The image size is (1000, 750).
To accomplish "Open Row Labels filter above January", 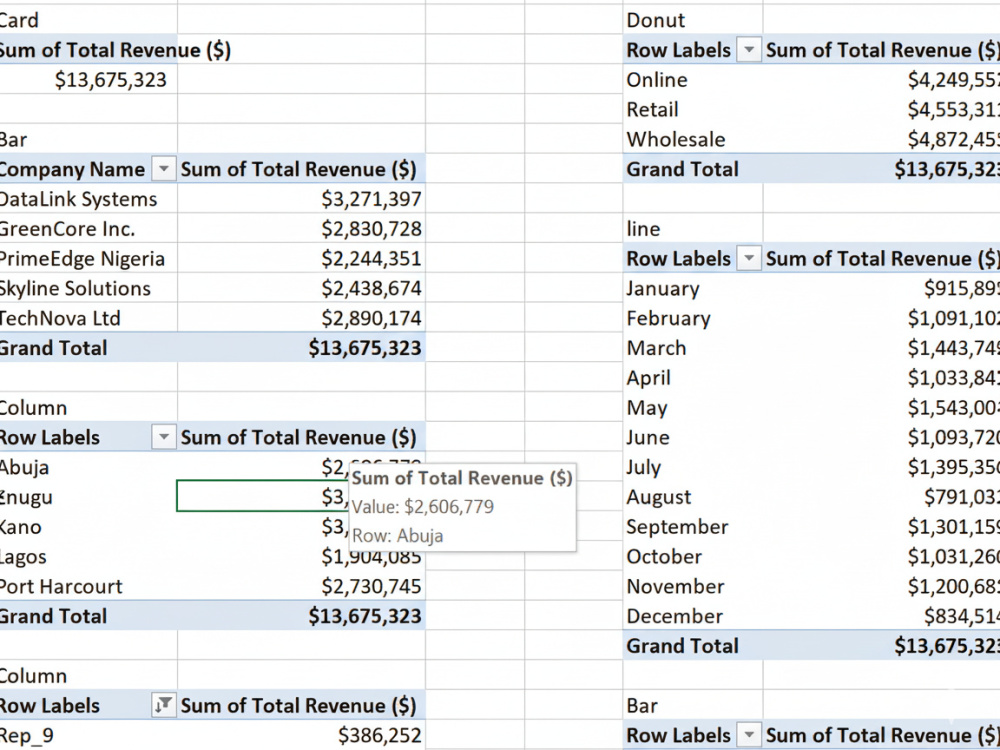I will tap(749, 258).
